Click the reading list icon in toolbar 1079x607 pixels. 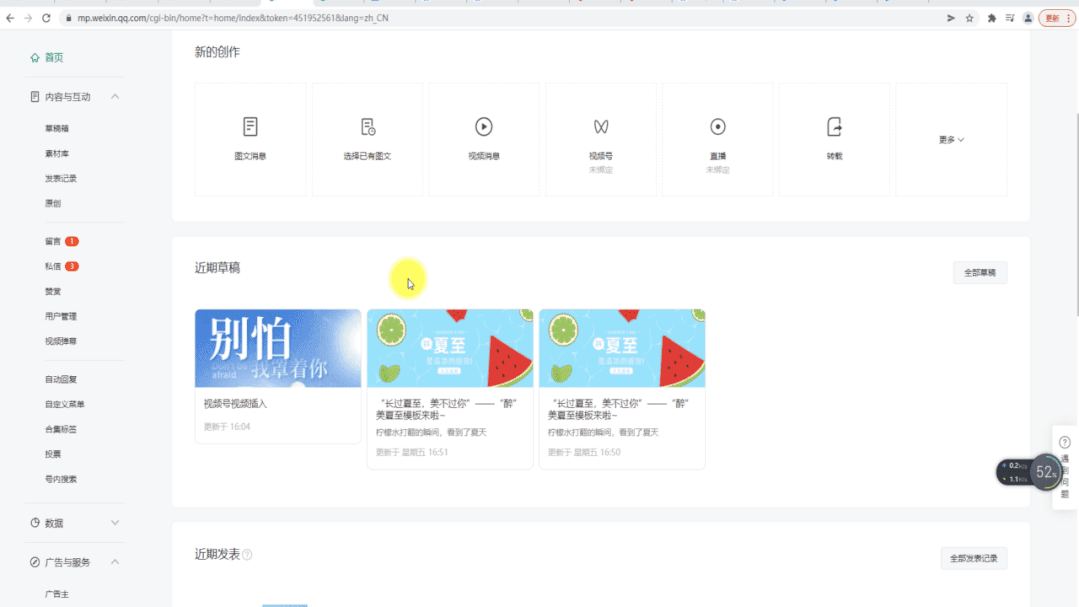pyautogui.click(x=1009, y=19)
